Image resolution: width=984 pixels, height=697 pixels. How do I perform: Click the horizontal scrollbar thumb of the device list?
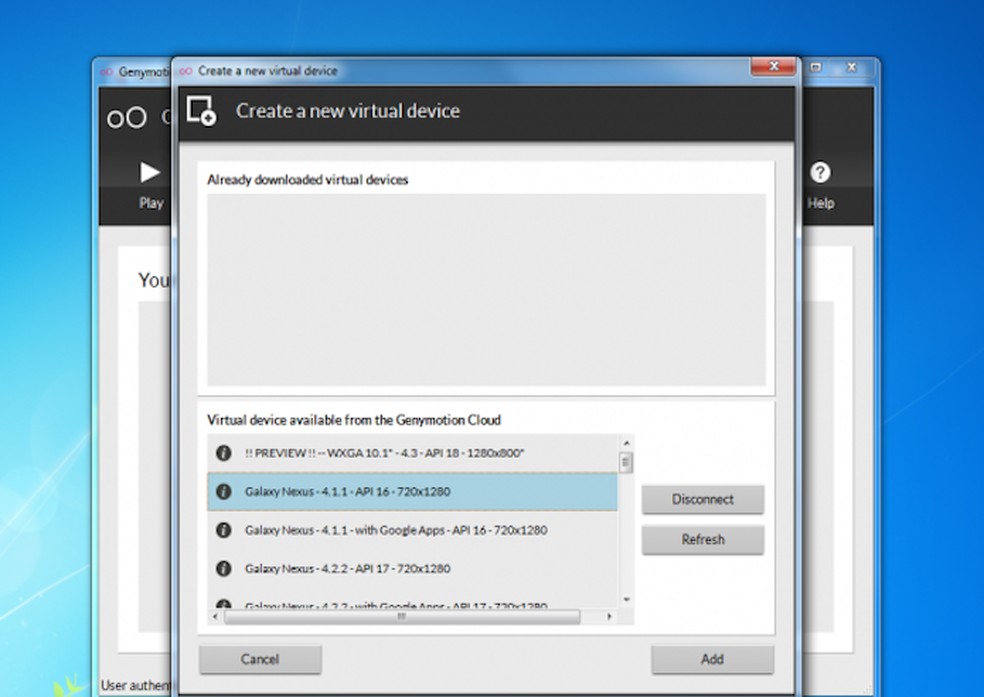pyautogui.click(x=402, y=617)
